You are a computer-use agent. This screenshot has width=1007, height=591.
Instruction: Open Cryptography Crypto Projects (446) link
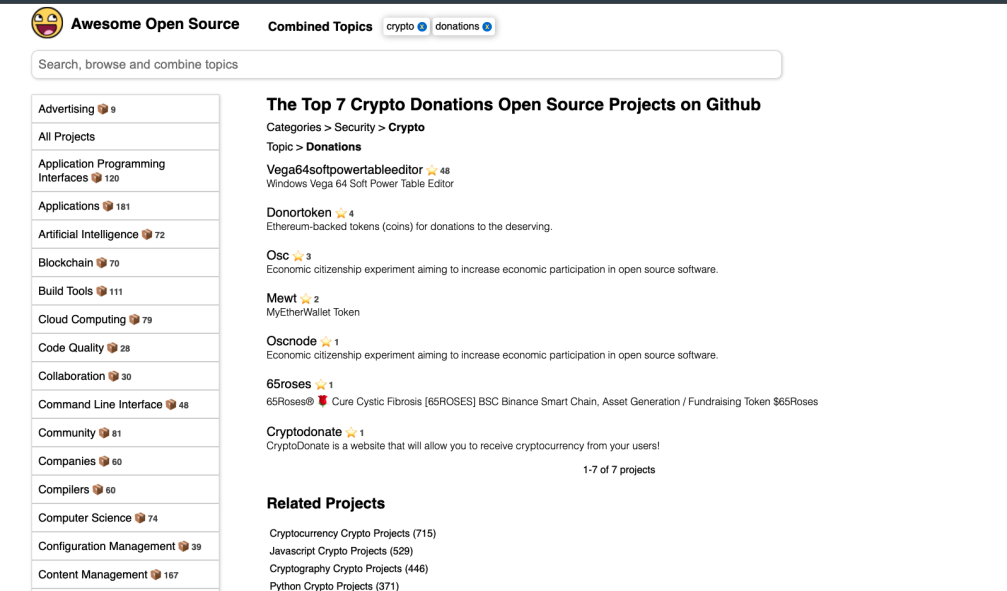coord(349,569)
